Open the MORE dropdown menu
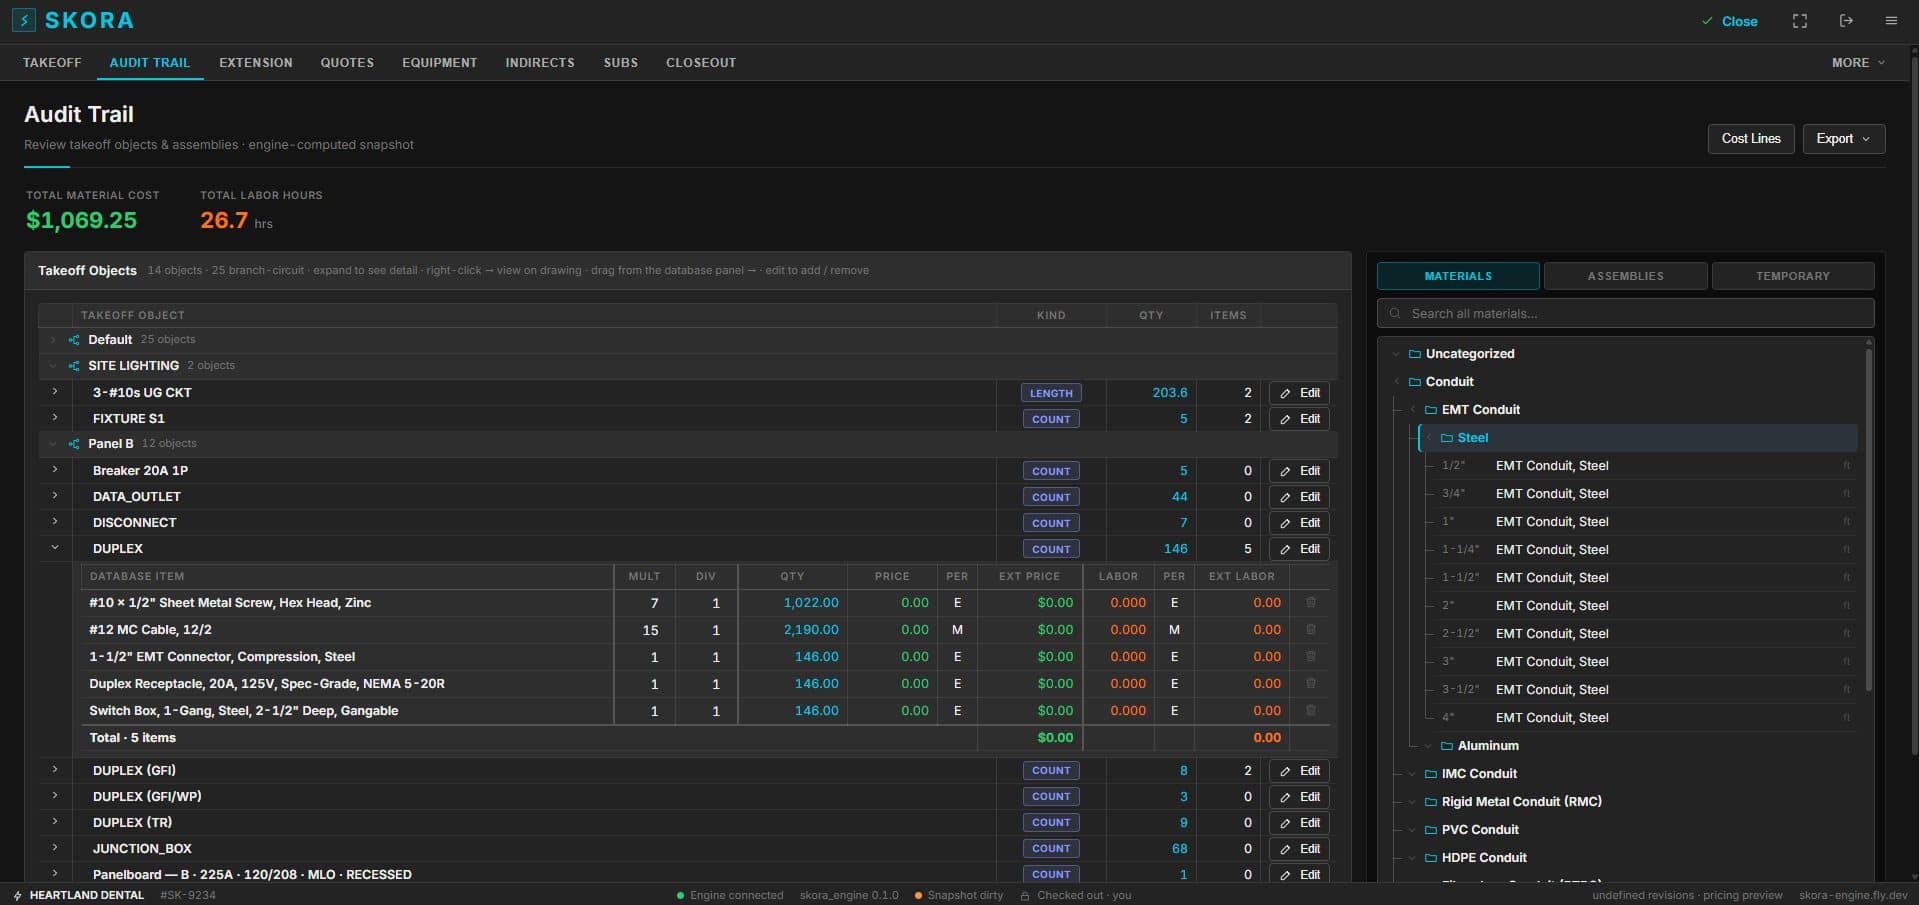Image resolution: width=1919 pixels, height=905 pixels. [1858, 62]
